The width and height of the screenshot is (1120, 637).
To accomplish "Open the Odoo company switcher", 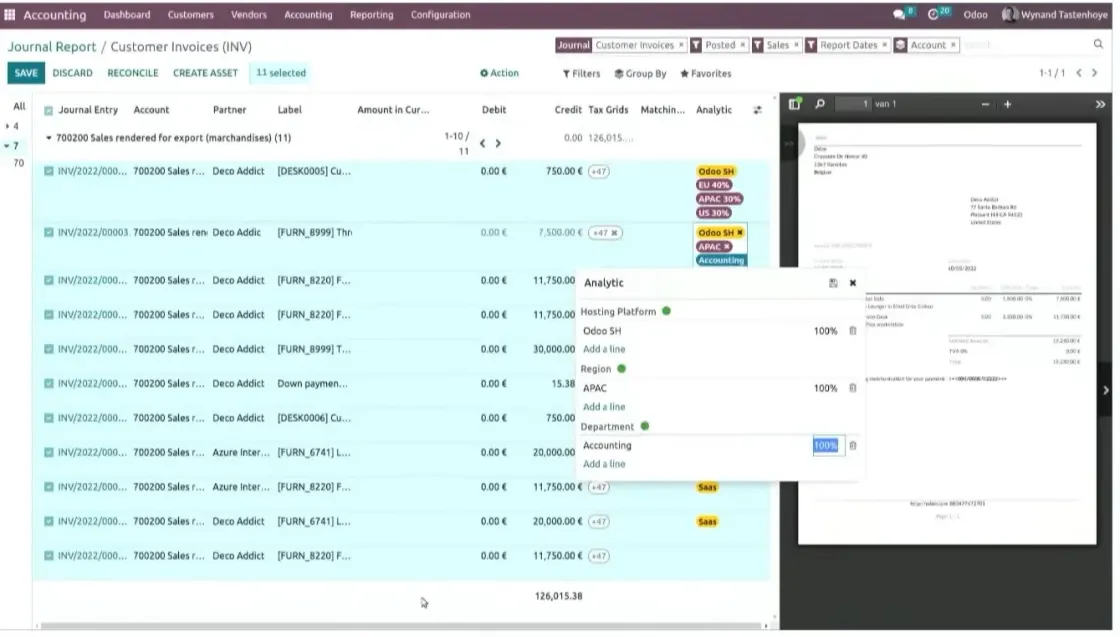I will pos(976,14).
